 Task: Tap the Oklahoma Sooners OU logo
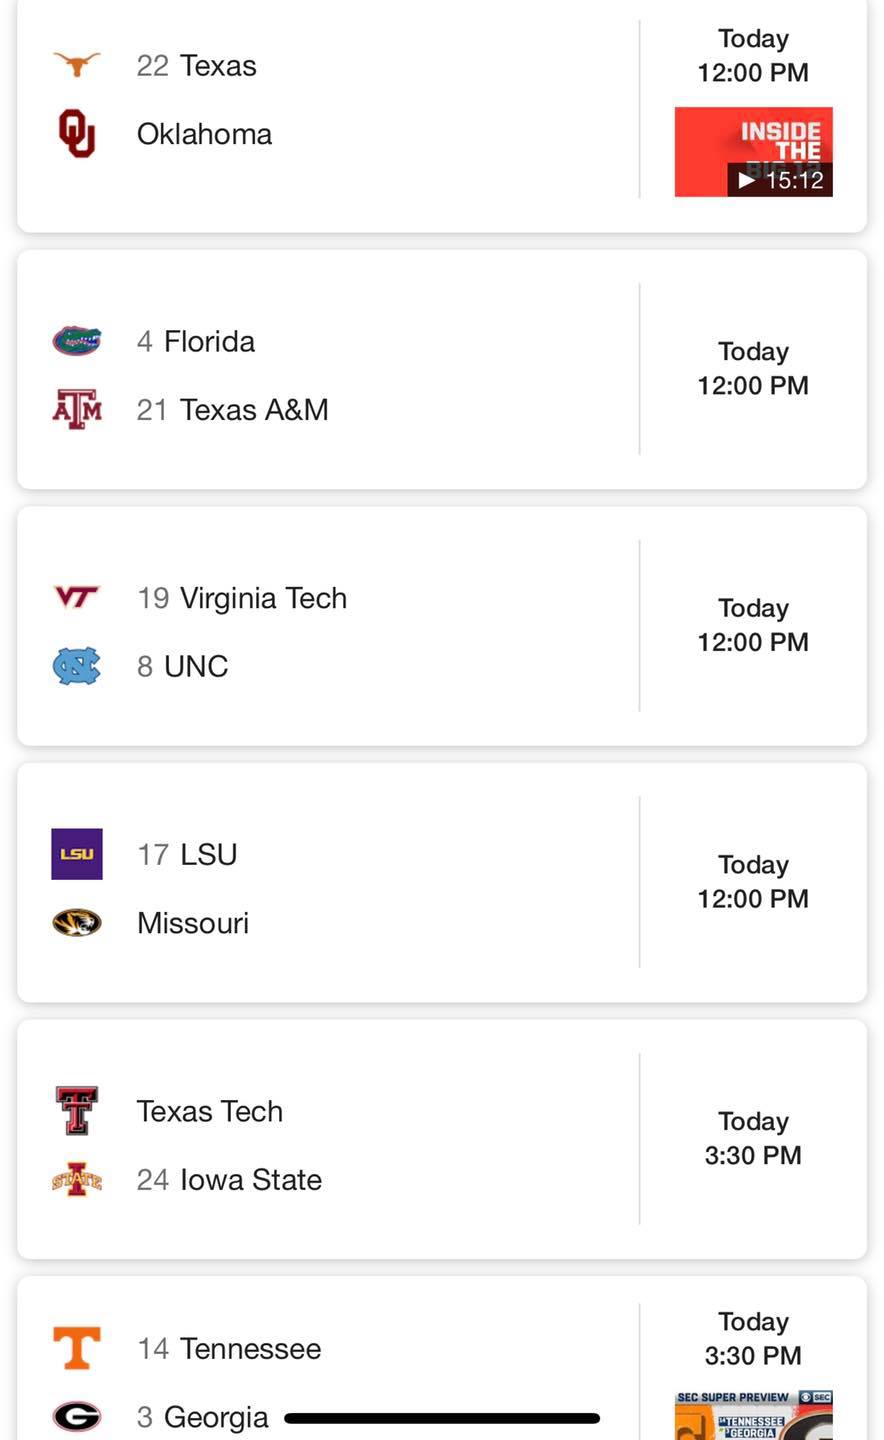pyautogui.click(x=77, y=134)
